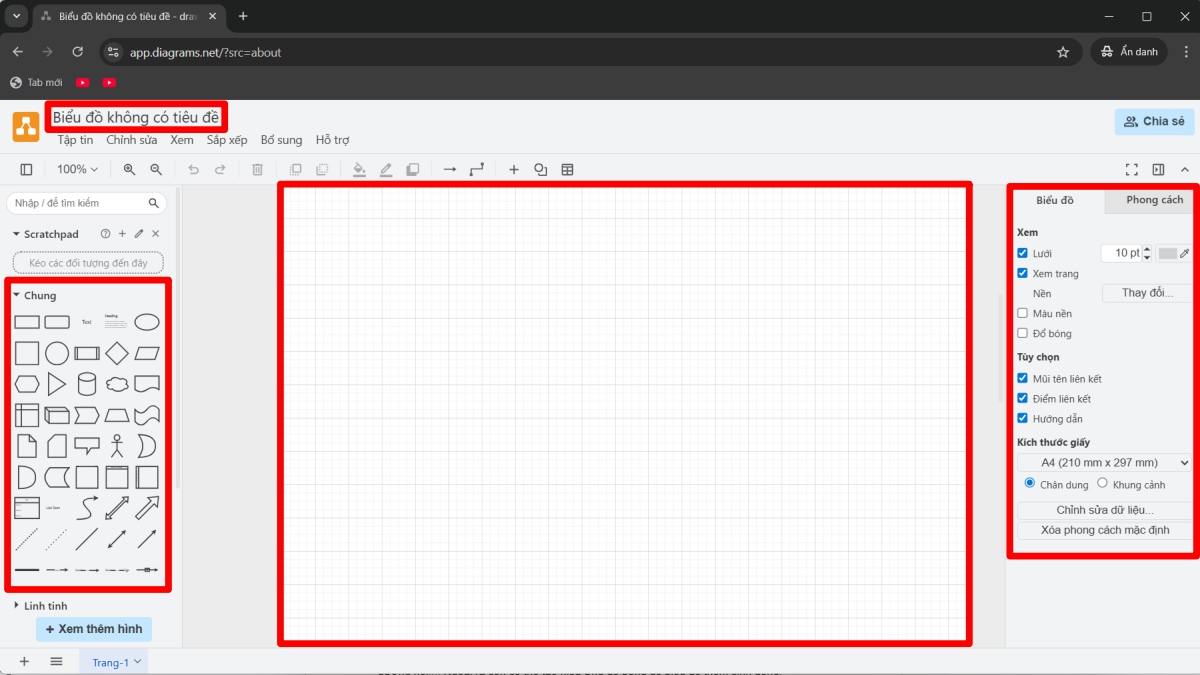Enable the Màu nền checkbox
The image size is (1200, 675).
[x=1022, y=313]
